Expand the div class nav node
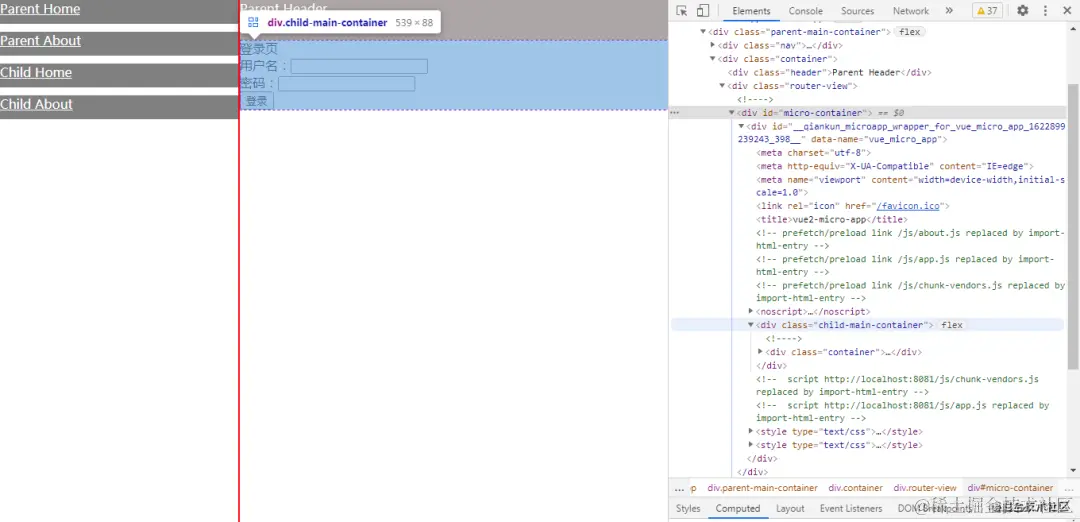The width and height of the screenshot is (1080, 522). click(x=713, y=45)
